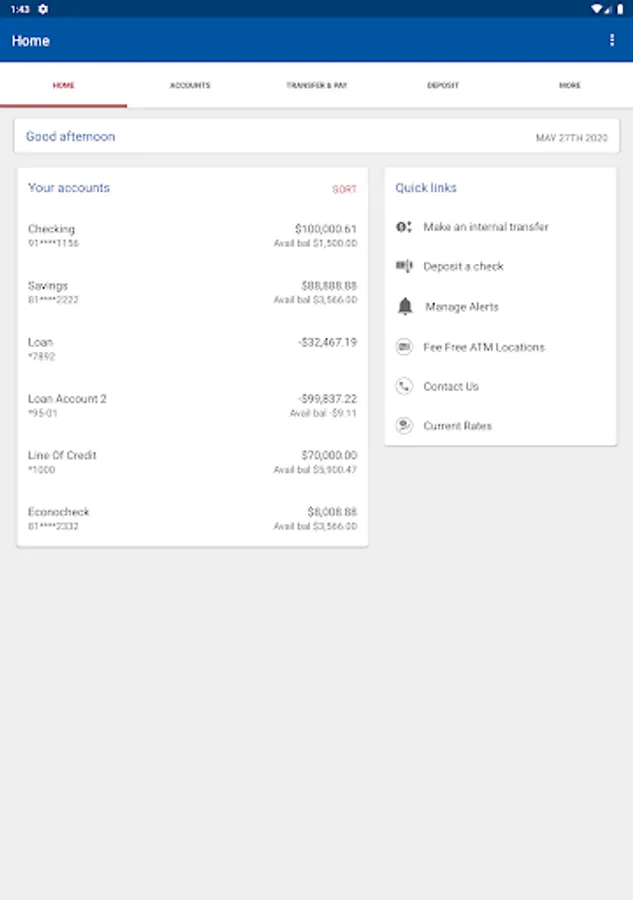Click the Manage Alerts bell icon
633x900 pixels.
pos(404,307)
